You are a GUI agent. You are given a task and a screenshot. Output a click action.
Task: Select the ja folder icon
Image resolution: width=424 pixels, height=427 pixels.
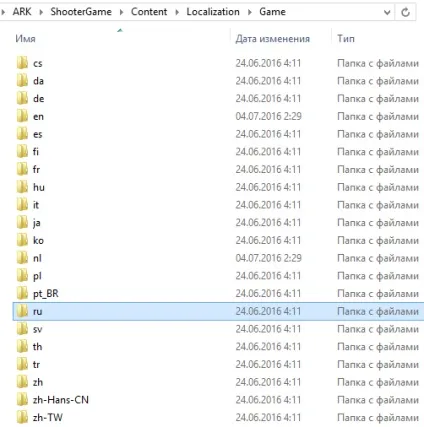pyautogui.click(x=22, y=223)
